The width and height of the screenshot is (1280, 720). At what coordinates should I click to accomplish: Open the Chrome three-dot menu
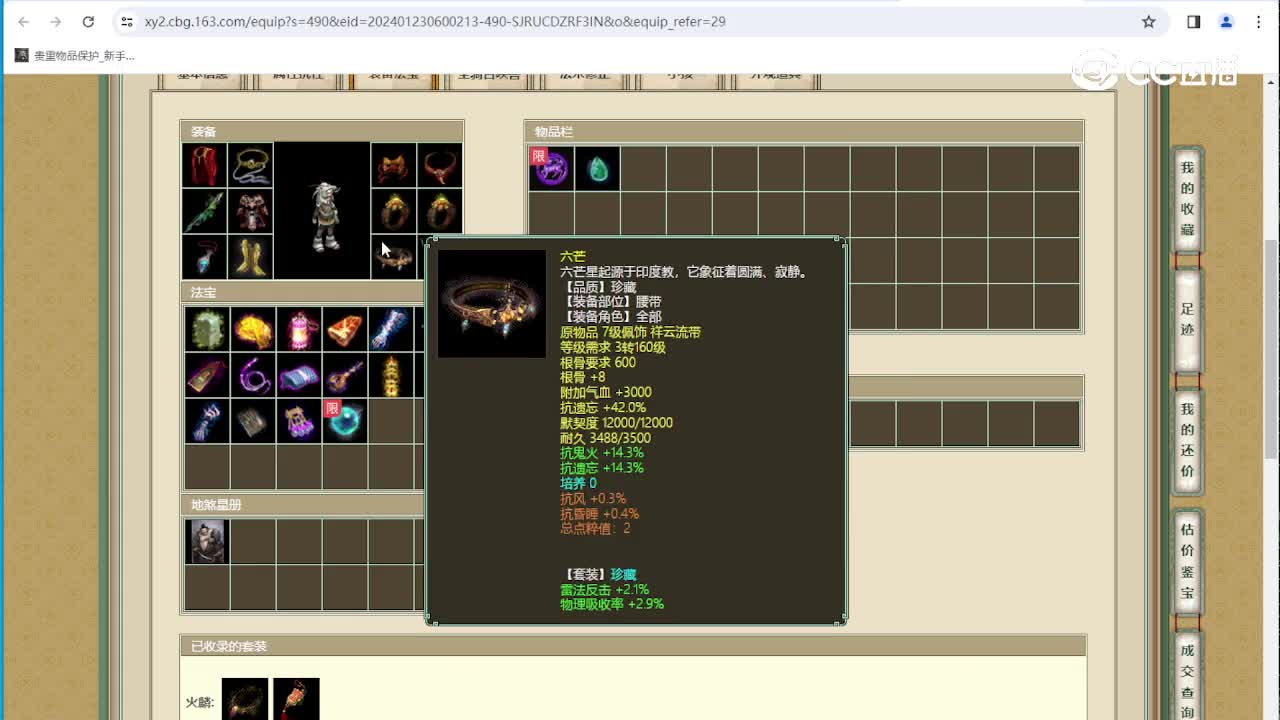point(1258,21)
